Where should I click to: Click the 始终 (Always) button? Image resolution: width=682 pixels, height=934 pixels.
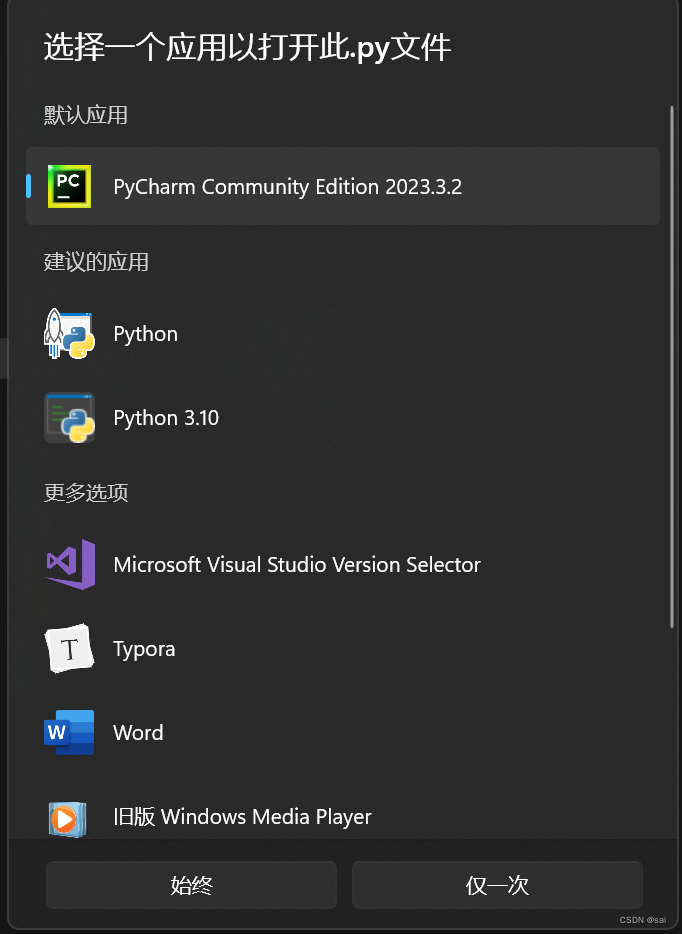click(191, 885)
